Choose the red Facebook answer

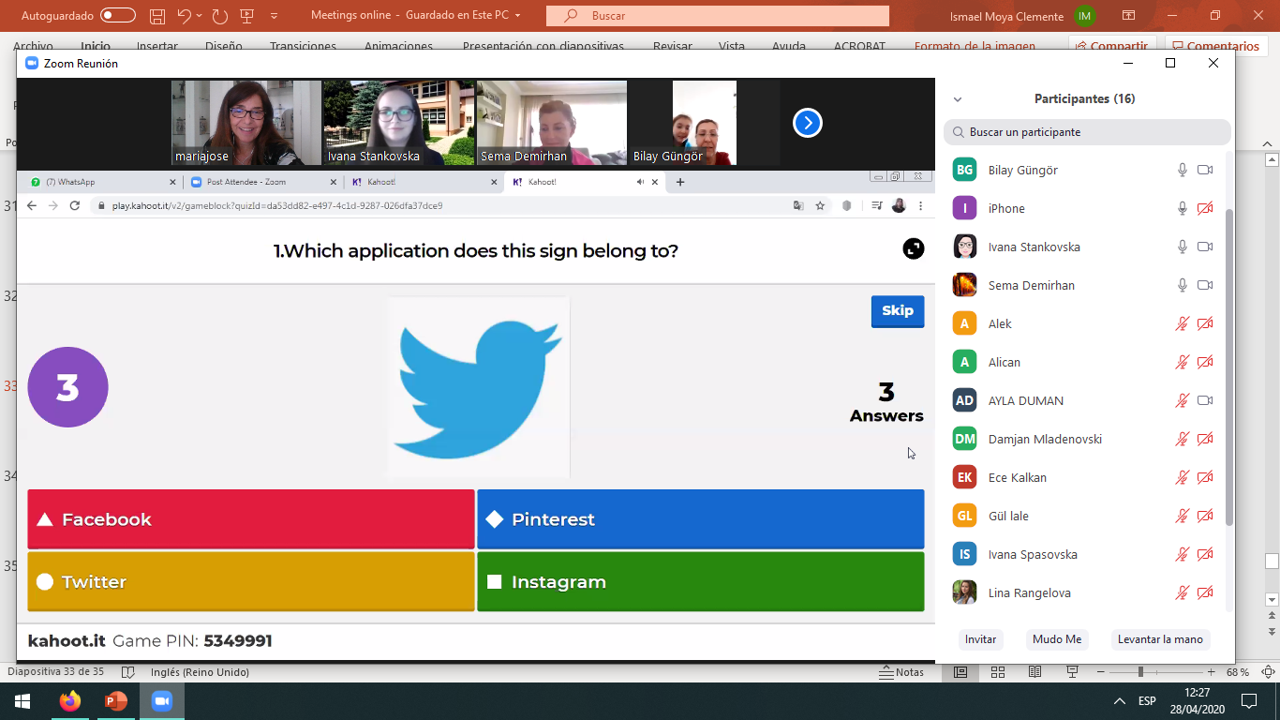pos(251,519)
